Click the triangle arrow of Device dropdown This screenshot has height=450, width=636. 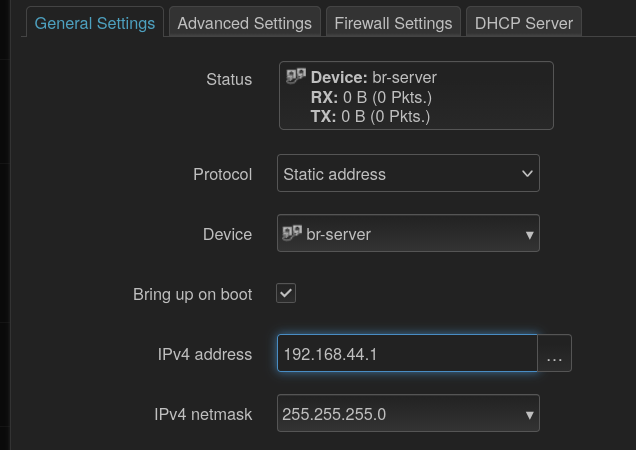click(529, 235)
